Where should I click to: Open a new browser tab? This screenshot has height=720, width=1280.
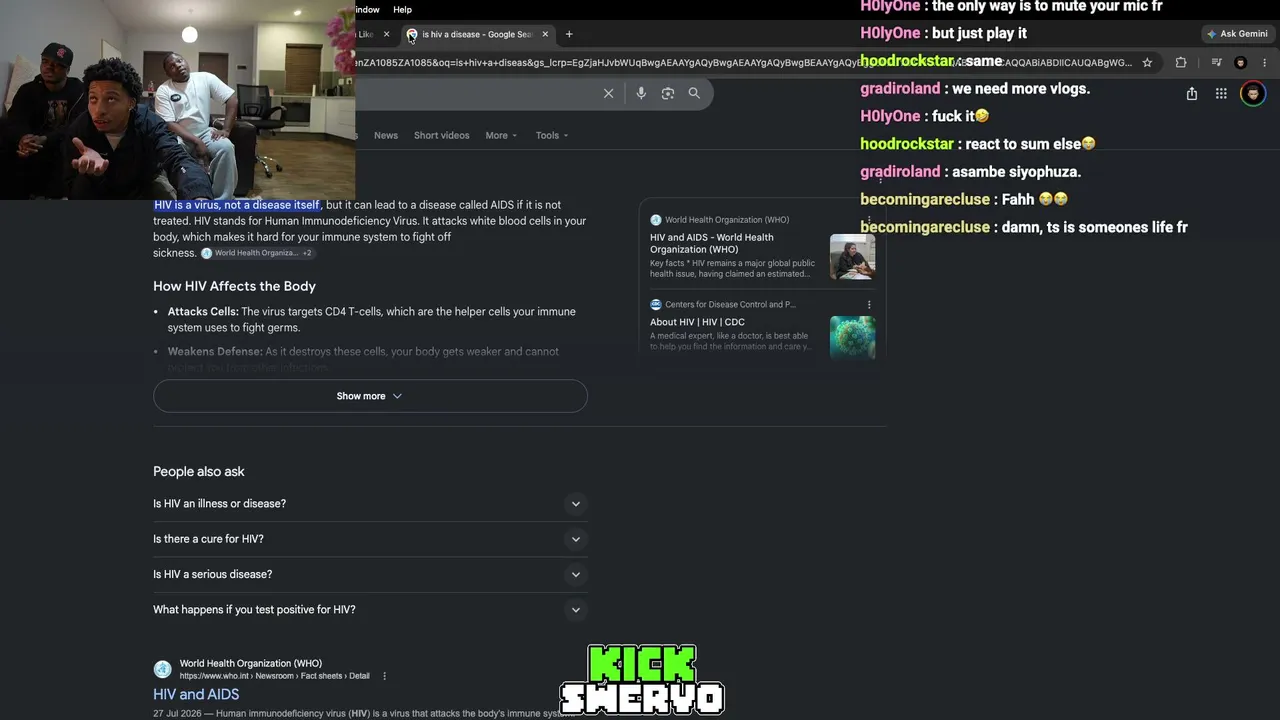point(569,34)
